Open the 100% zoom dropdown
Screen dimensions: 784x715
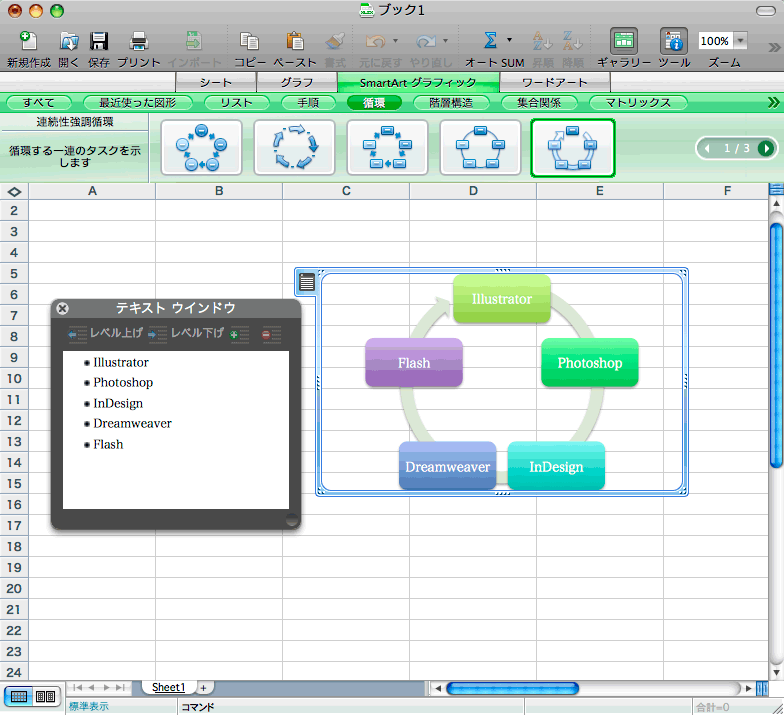[x=740, y=40]
